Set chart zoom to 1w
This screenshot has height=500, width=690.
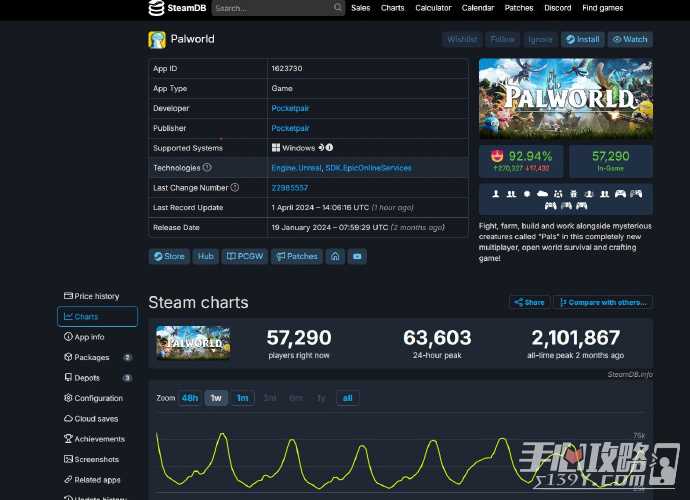216,398
